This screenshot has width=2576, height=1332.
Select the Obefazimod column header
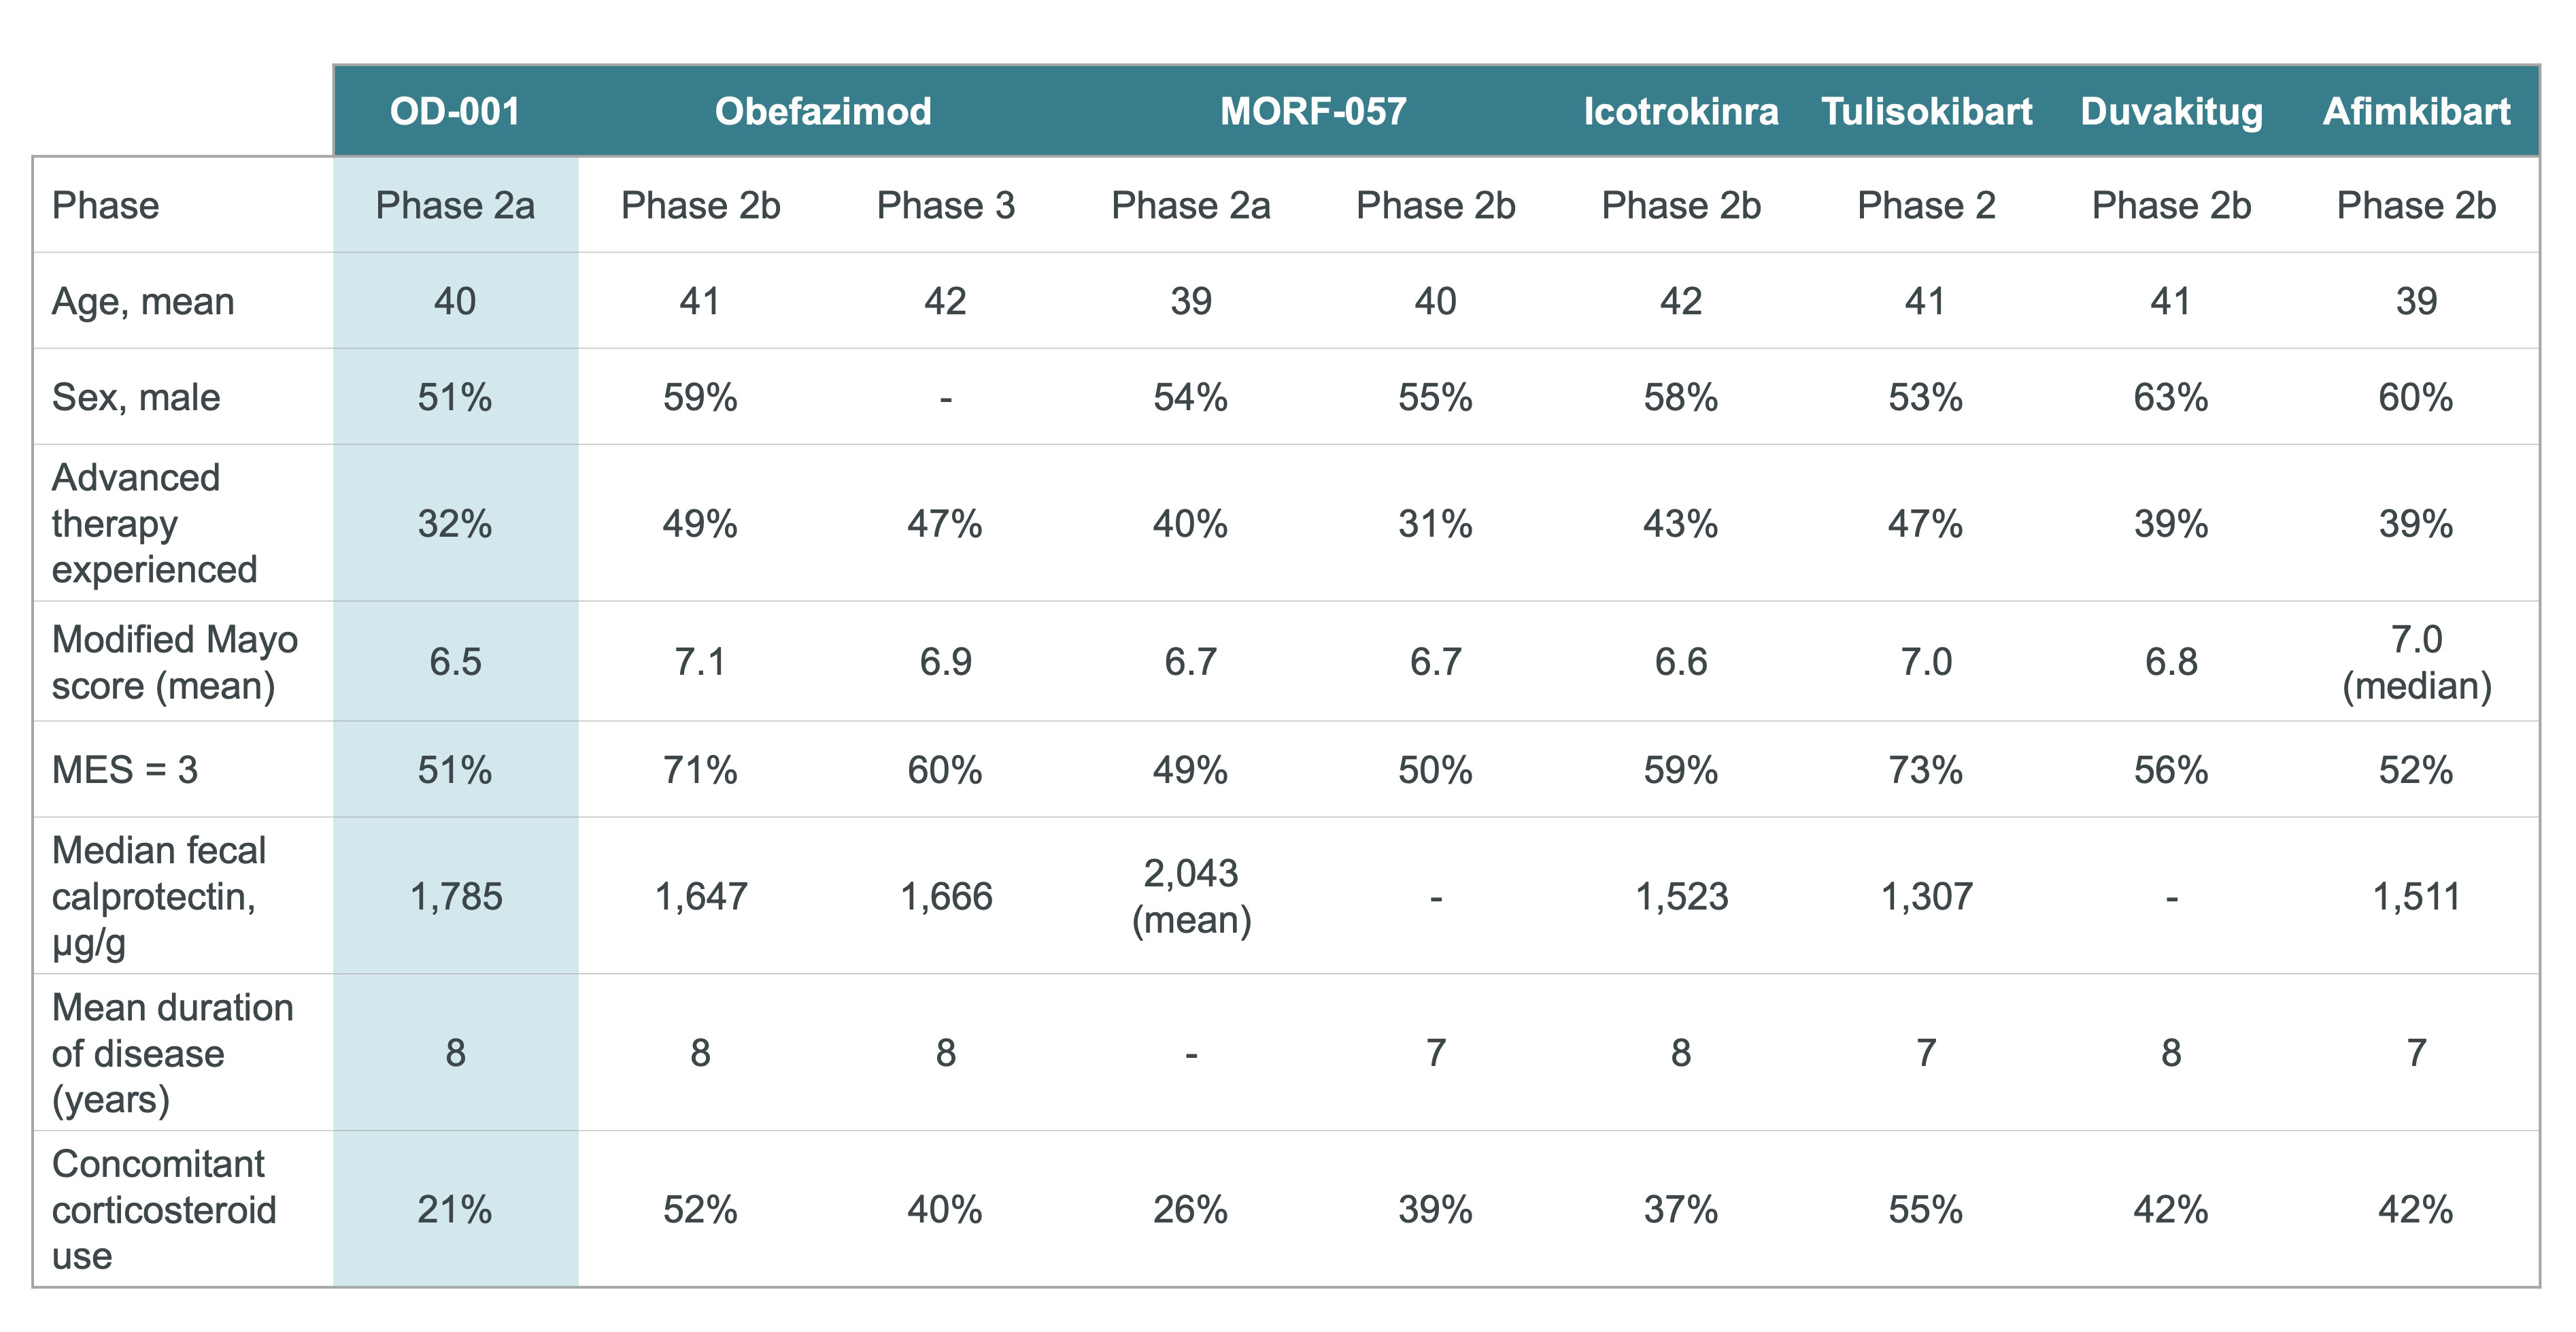[x=823, y=111]
